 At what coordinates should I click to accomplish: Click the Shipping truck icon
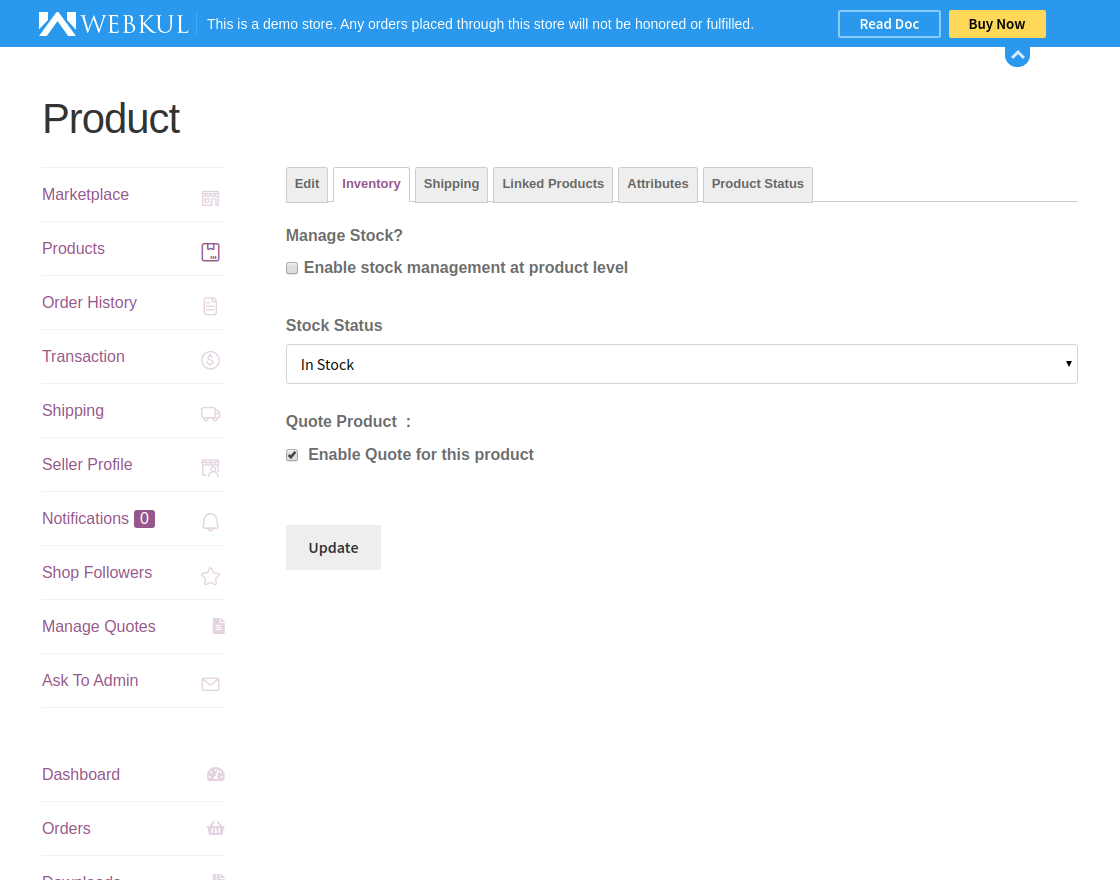tap(210, 414)
